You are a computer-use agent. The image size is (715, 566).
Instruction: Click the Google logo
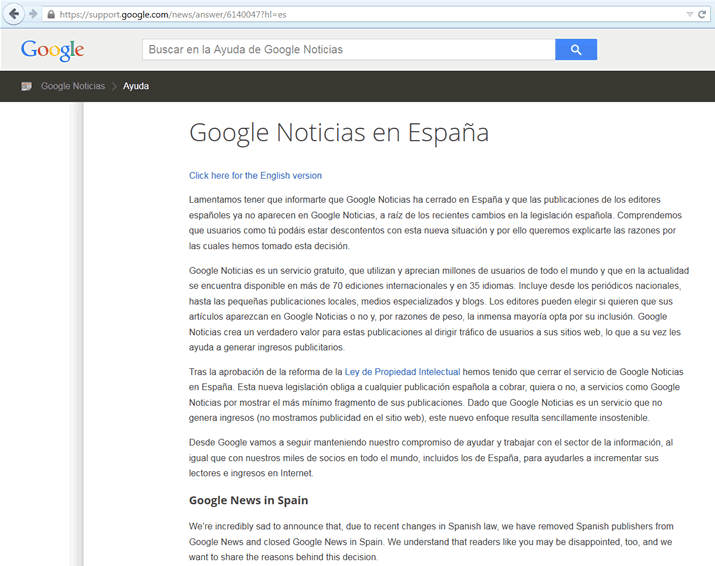tap(52, 50)
